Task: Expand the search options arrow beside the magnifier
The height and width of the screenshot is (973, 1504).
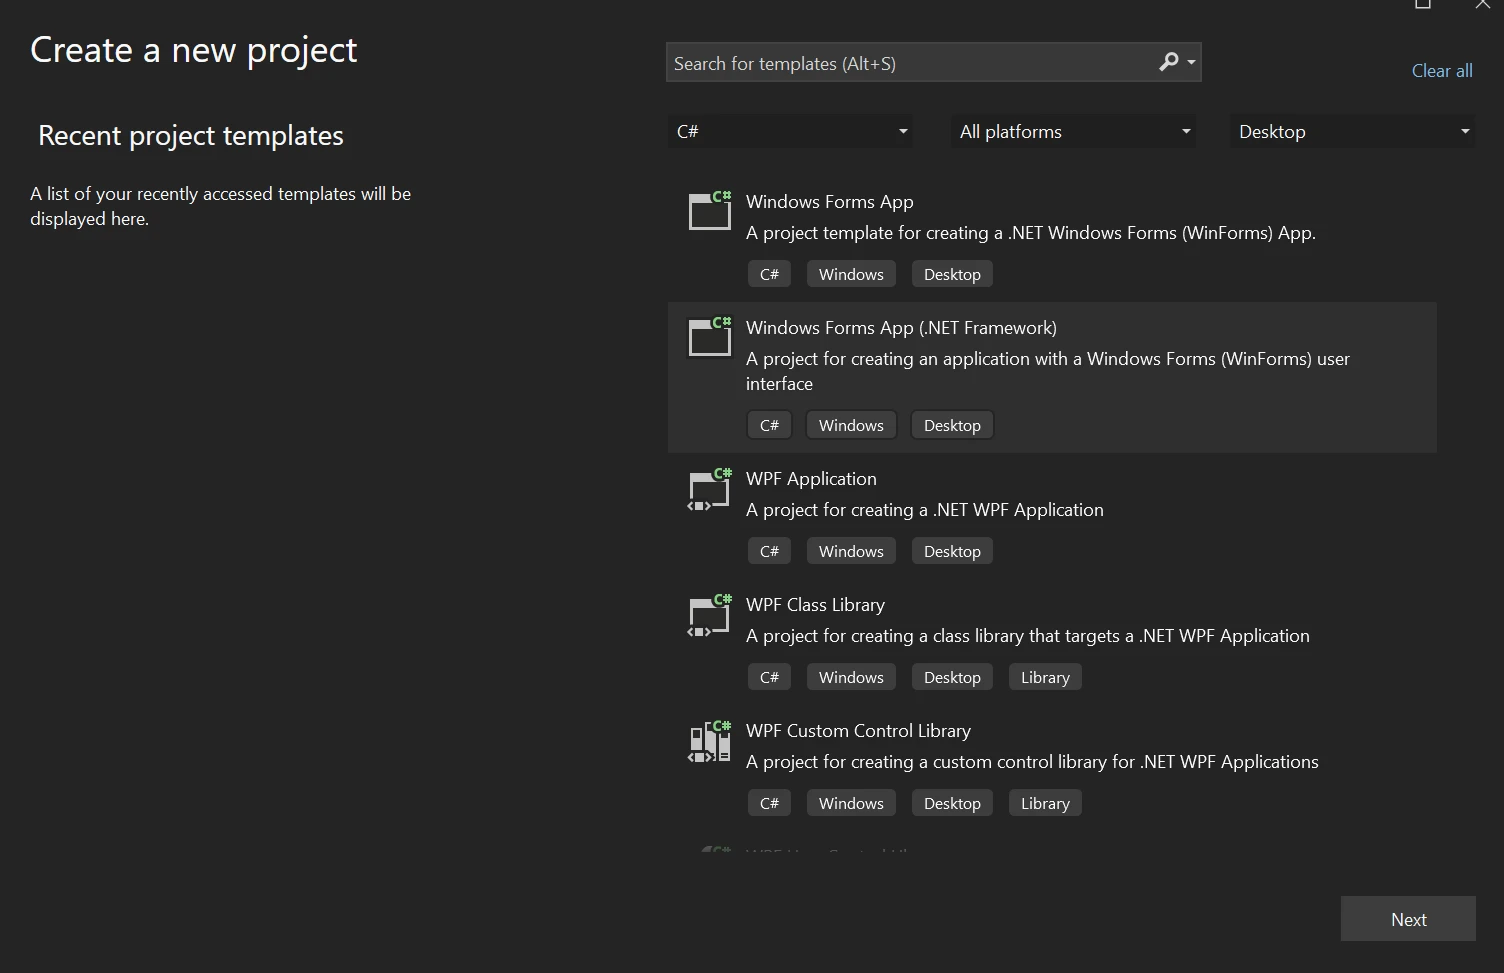Action: pos(1191,63)
